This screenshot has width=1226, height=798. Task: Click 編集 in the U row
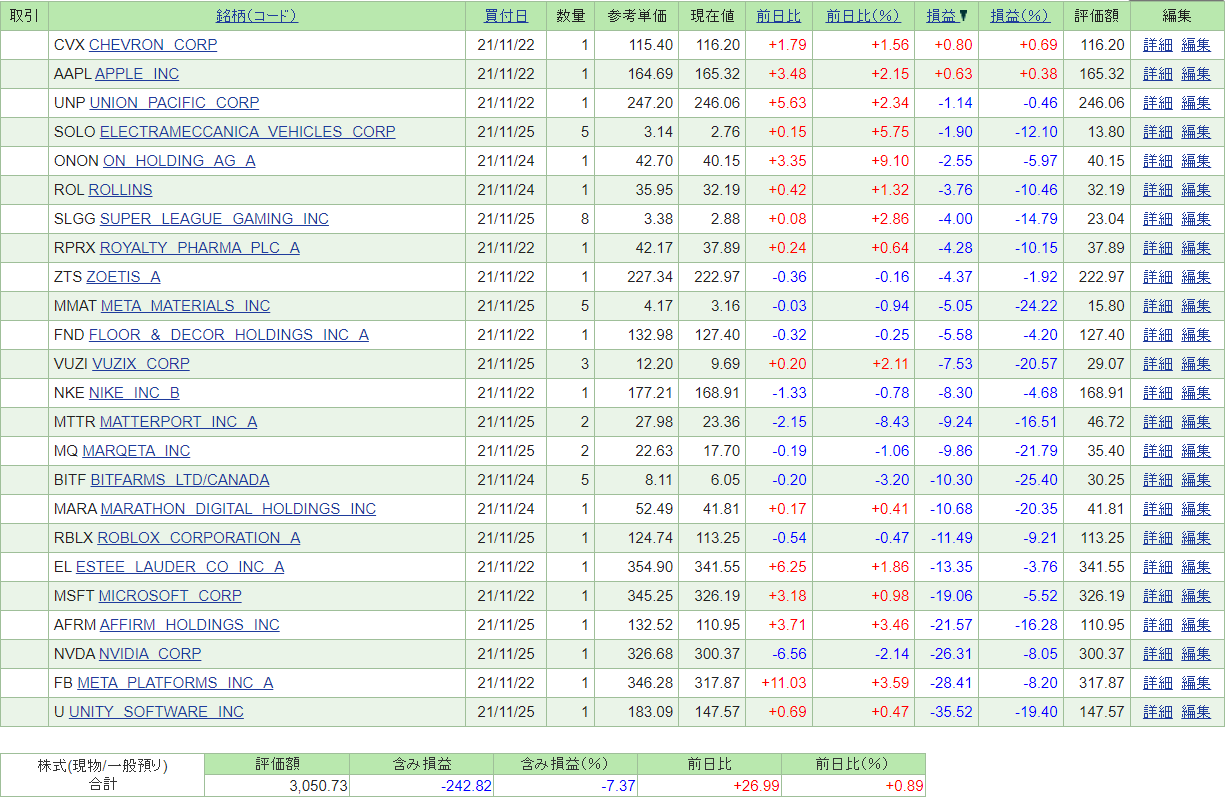point(1196,712)
